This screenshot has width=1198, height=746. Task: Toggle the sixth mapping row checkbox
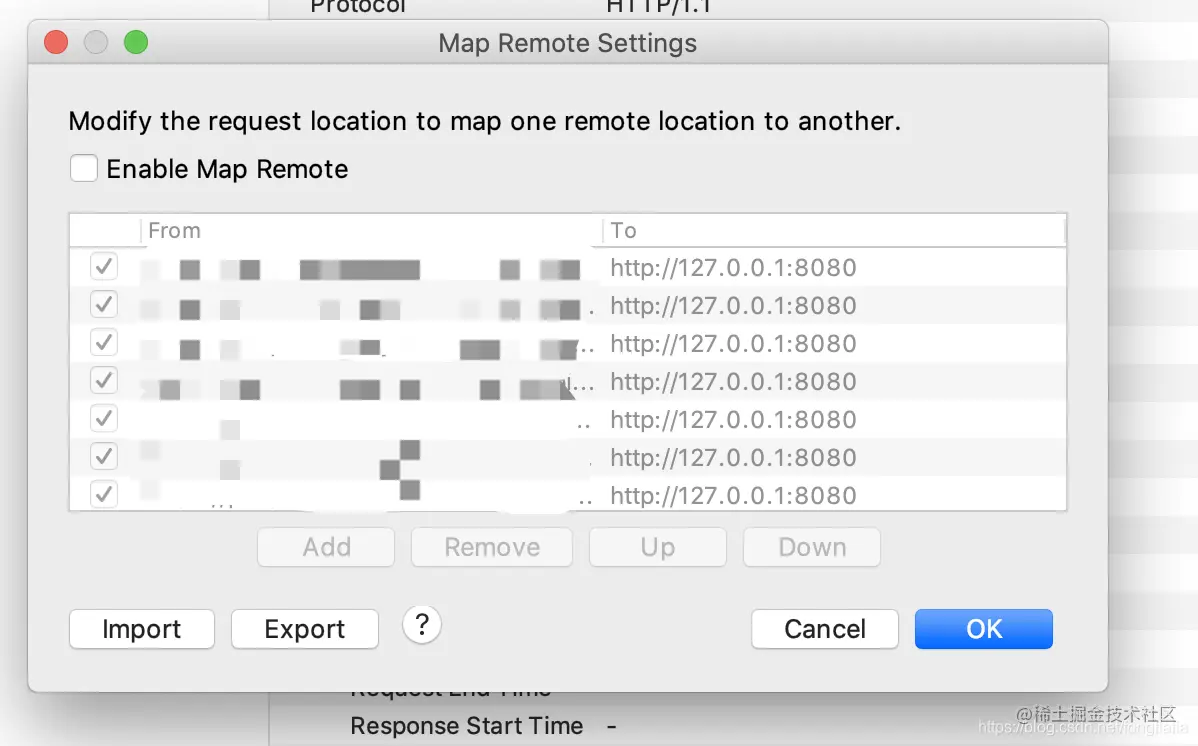coord(104,456)
